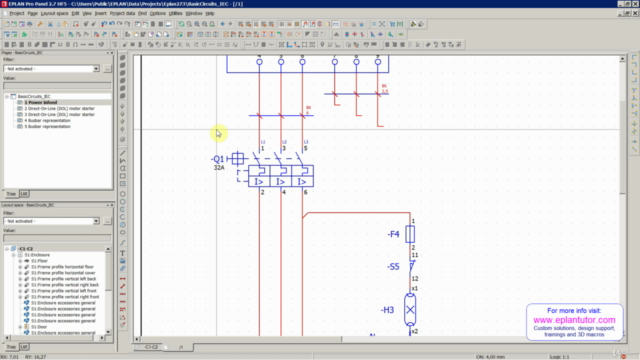Select page 5 Busbar representation

click(x=47, y=127)
